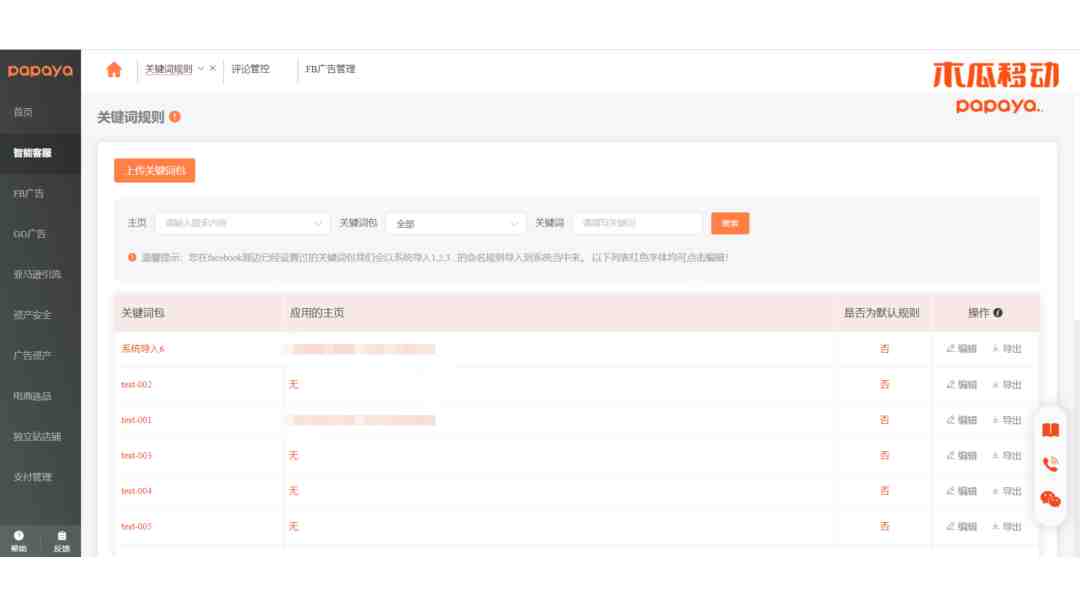This screenshot has width=1080, height=608.
Task: Open 首页 in the sidebar
Action: (23, 112)
